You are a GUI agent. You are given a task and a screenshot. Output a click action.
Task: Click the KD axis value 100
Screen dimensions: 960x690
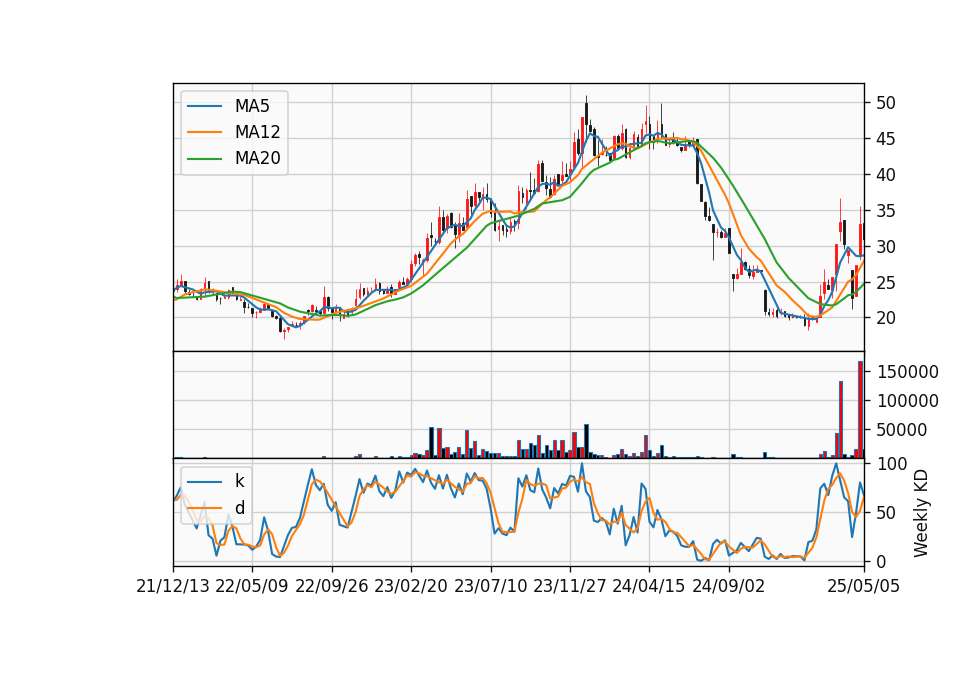[x=891, y=464]
